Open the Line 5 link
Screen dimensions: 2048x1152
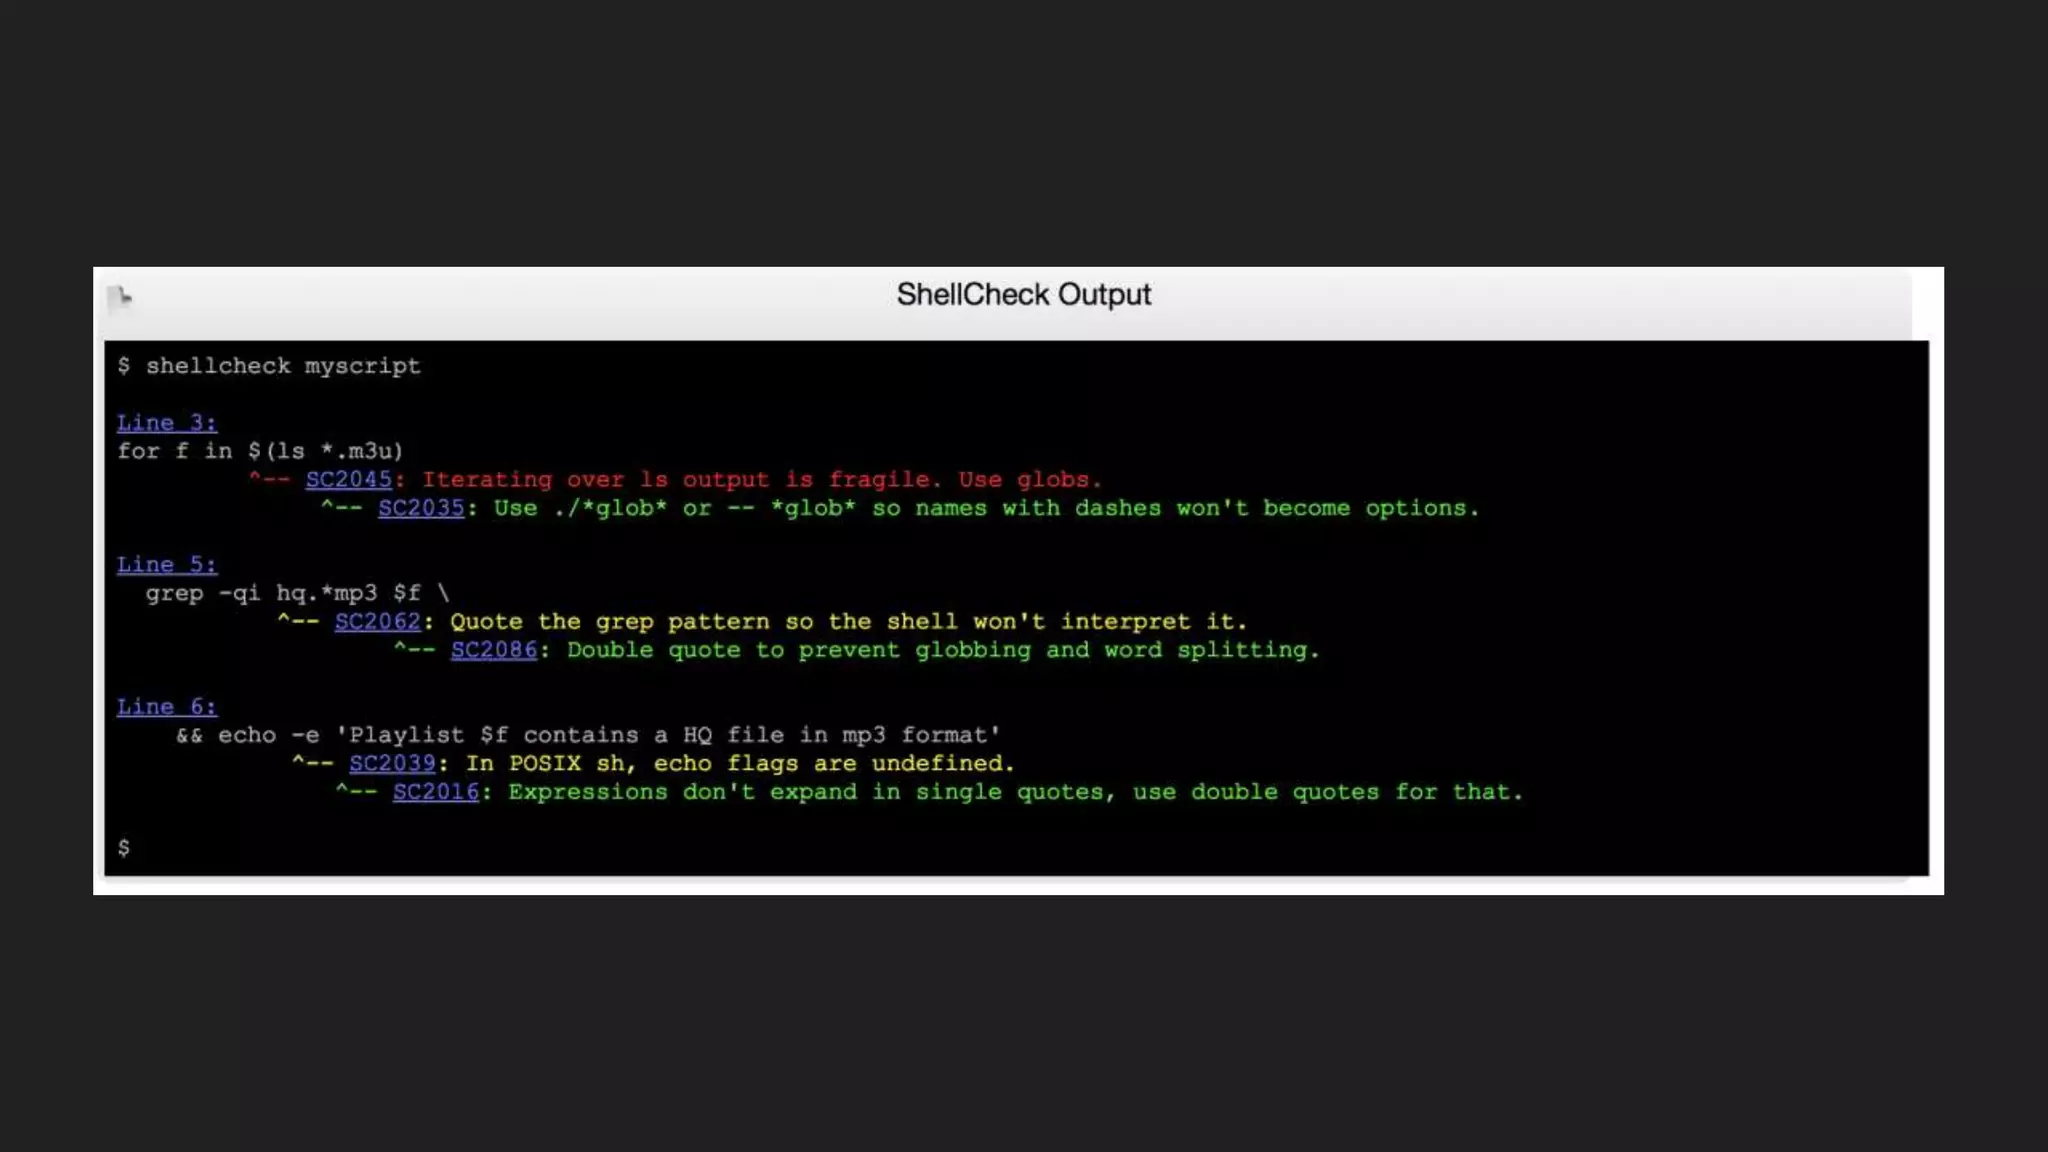(x=166, y=565)
